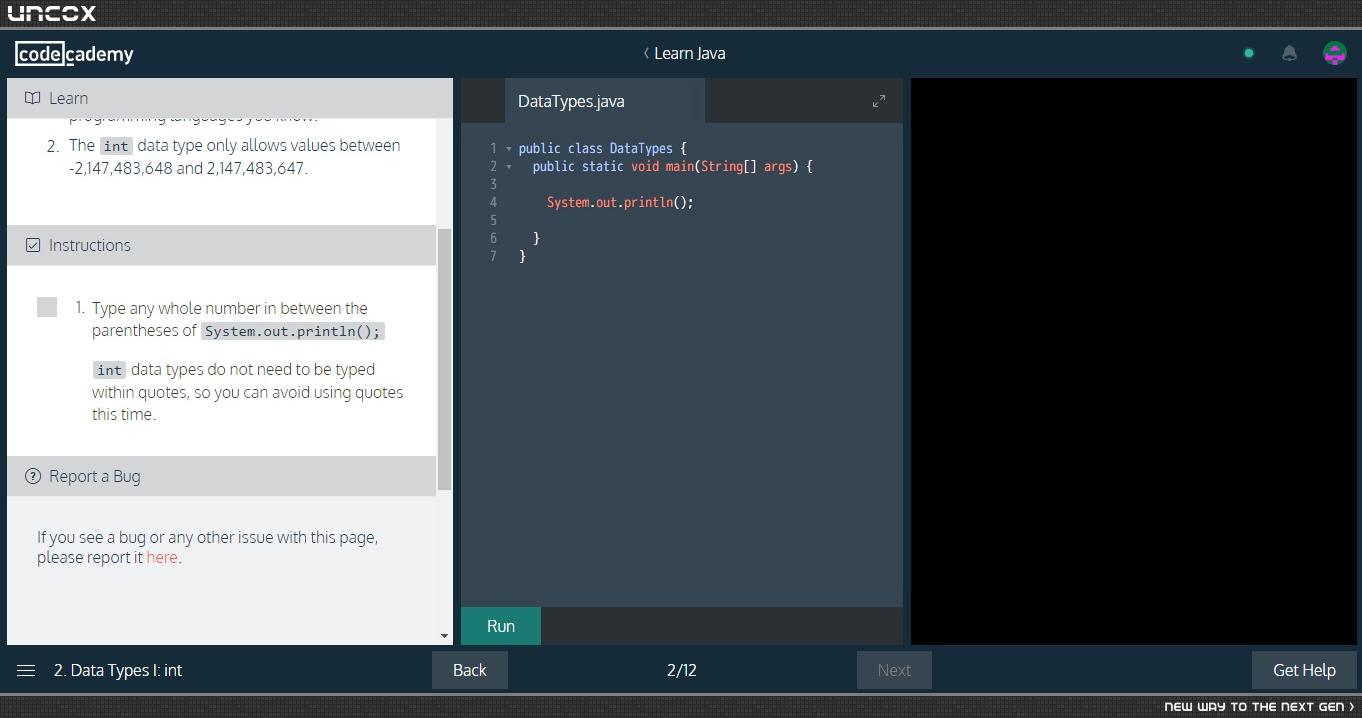Expand the code editor to fullscreen
The height and width of the screenshot is (718, 1362).
(879, 101)
